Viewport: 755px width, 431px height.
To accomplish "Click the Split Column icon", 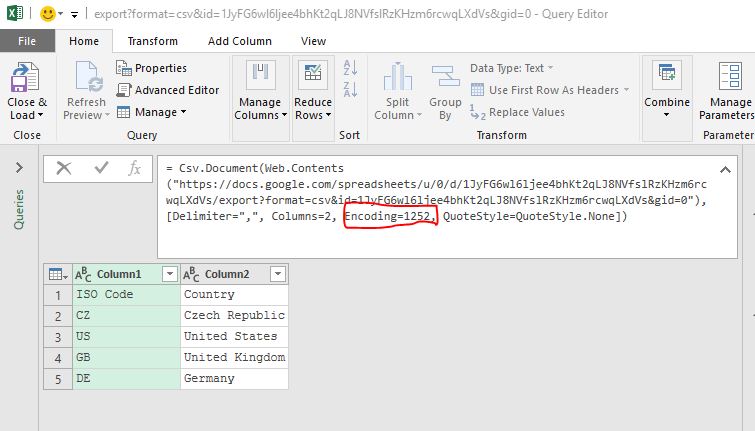I will pyautogui.click(x=397, y=76).
